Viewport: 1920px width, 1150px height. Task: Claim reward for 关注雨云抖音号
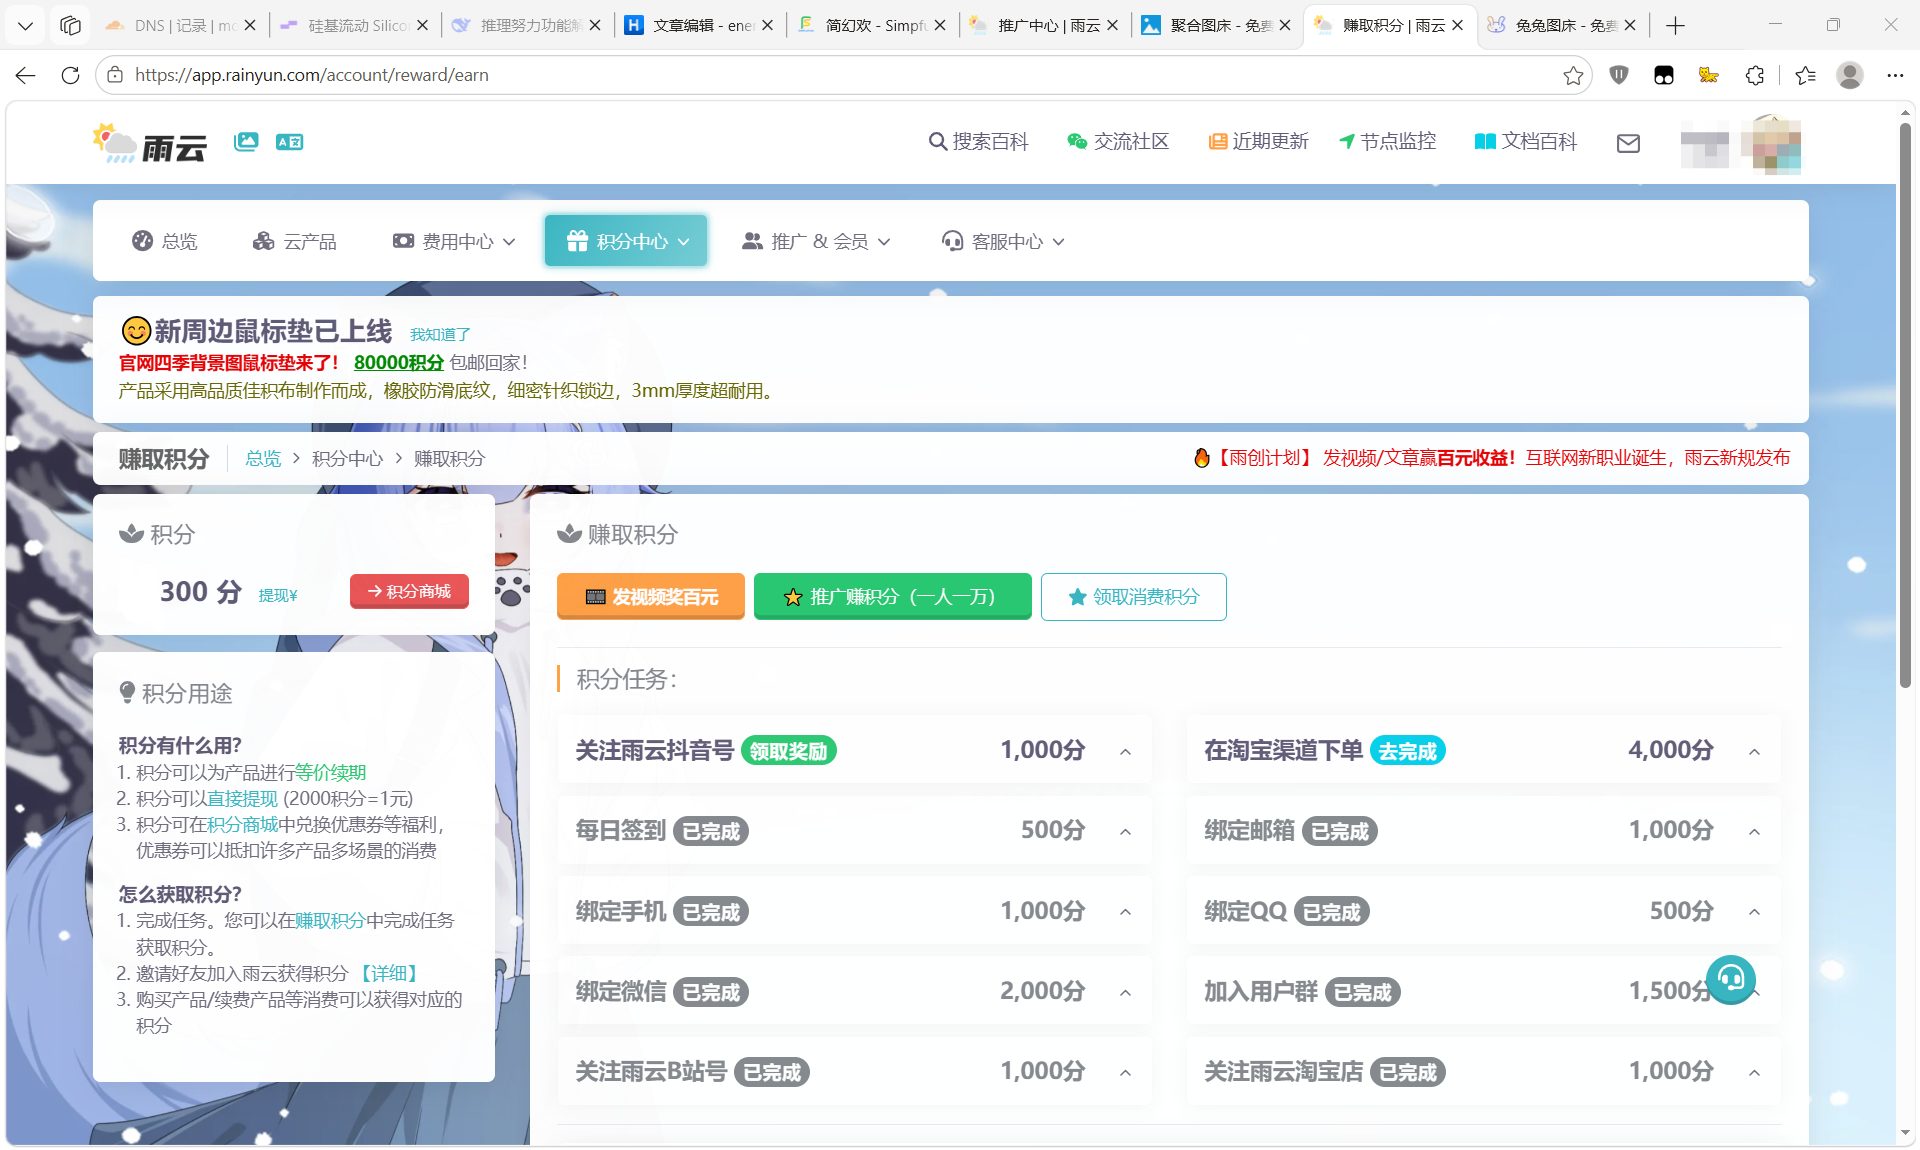[x=789, y=751]
